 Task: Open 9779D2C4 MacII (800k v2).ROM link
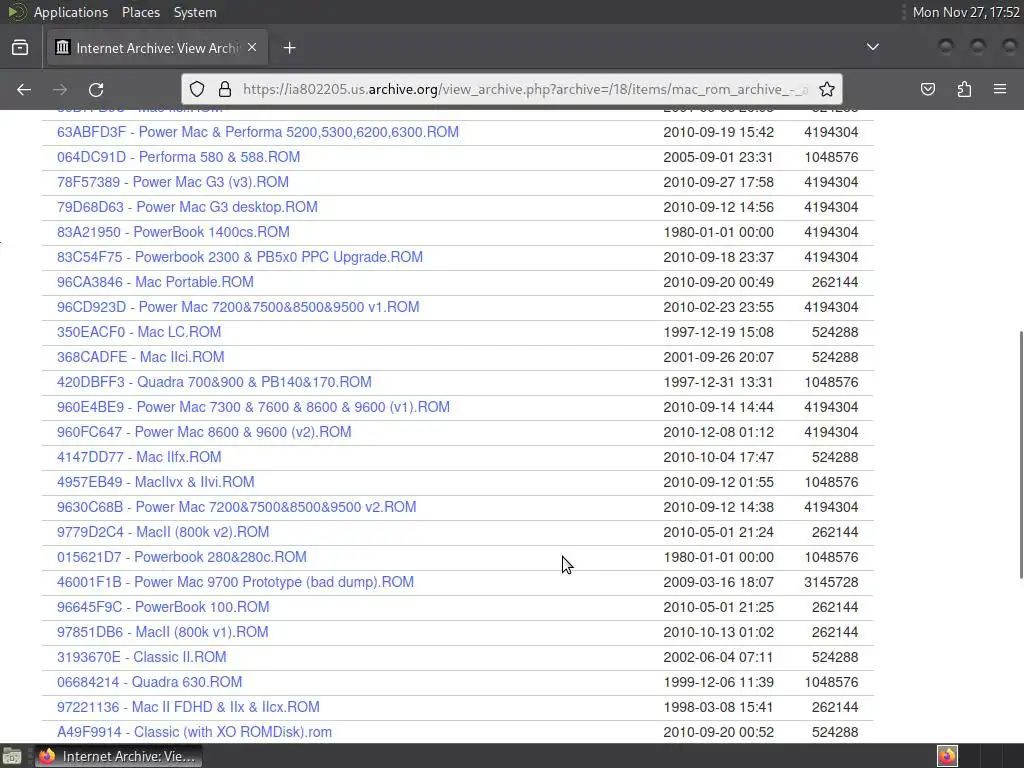[x=163, y=532]
